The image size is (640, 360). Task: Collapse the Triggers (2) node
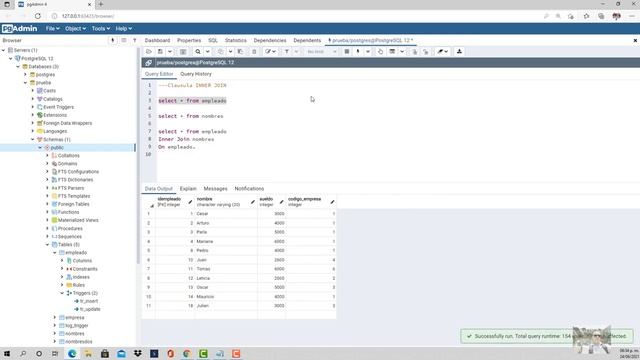(62, 293)
